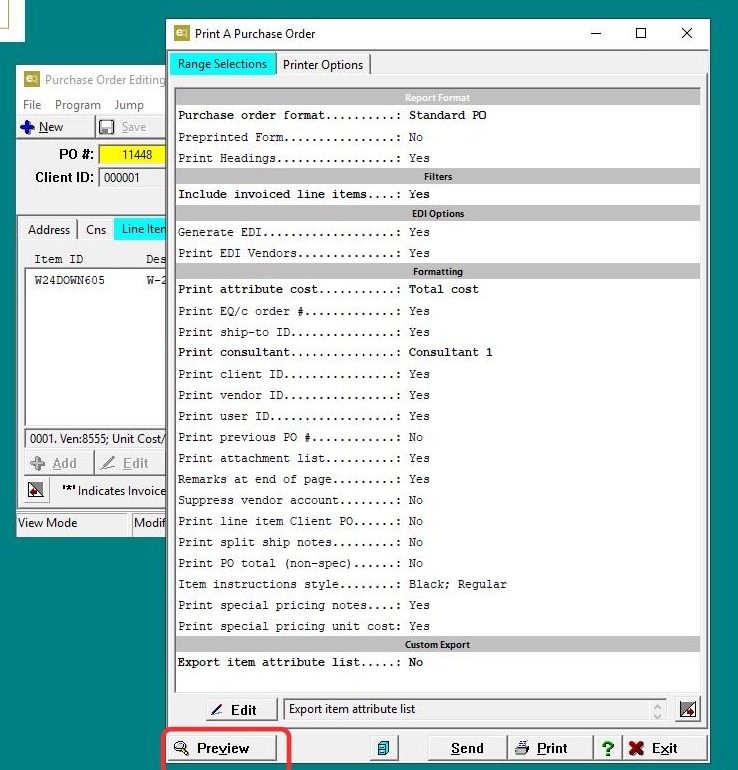The height and width of the screenshot is (770, 738).
Task: Select the Purchase order format row
Action: point(437,115)
